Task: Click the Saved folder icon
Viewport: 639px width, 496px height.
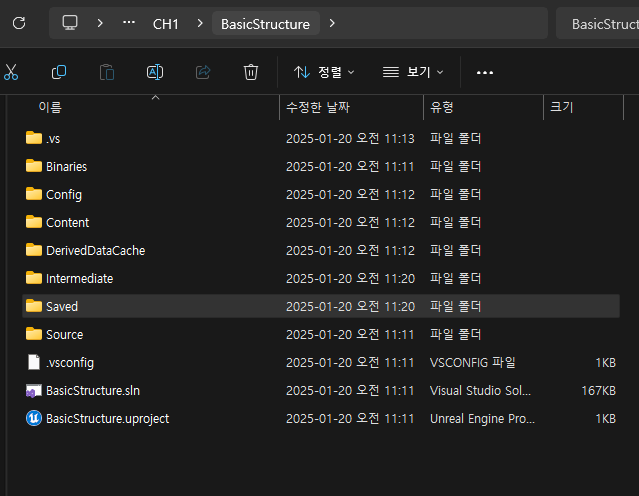Action: click(34, 306)
